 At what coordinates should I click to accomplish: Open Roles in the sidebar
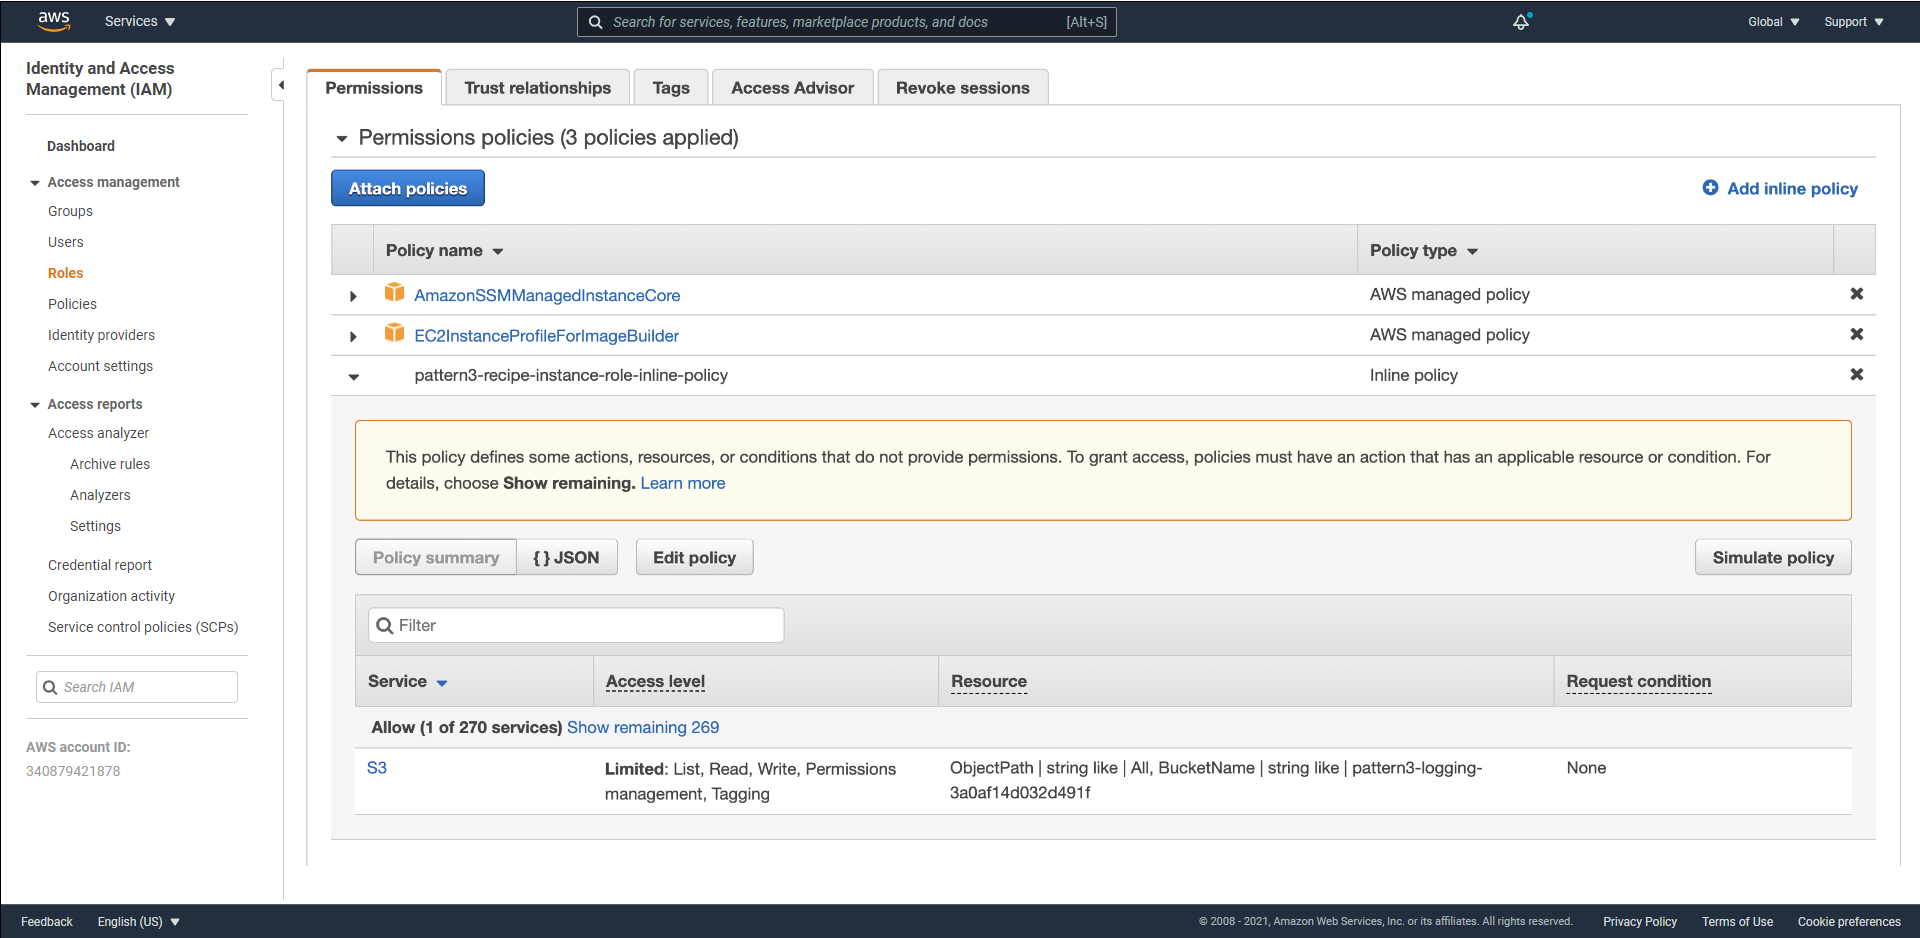(65, 273)
